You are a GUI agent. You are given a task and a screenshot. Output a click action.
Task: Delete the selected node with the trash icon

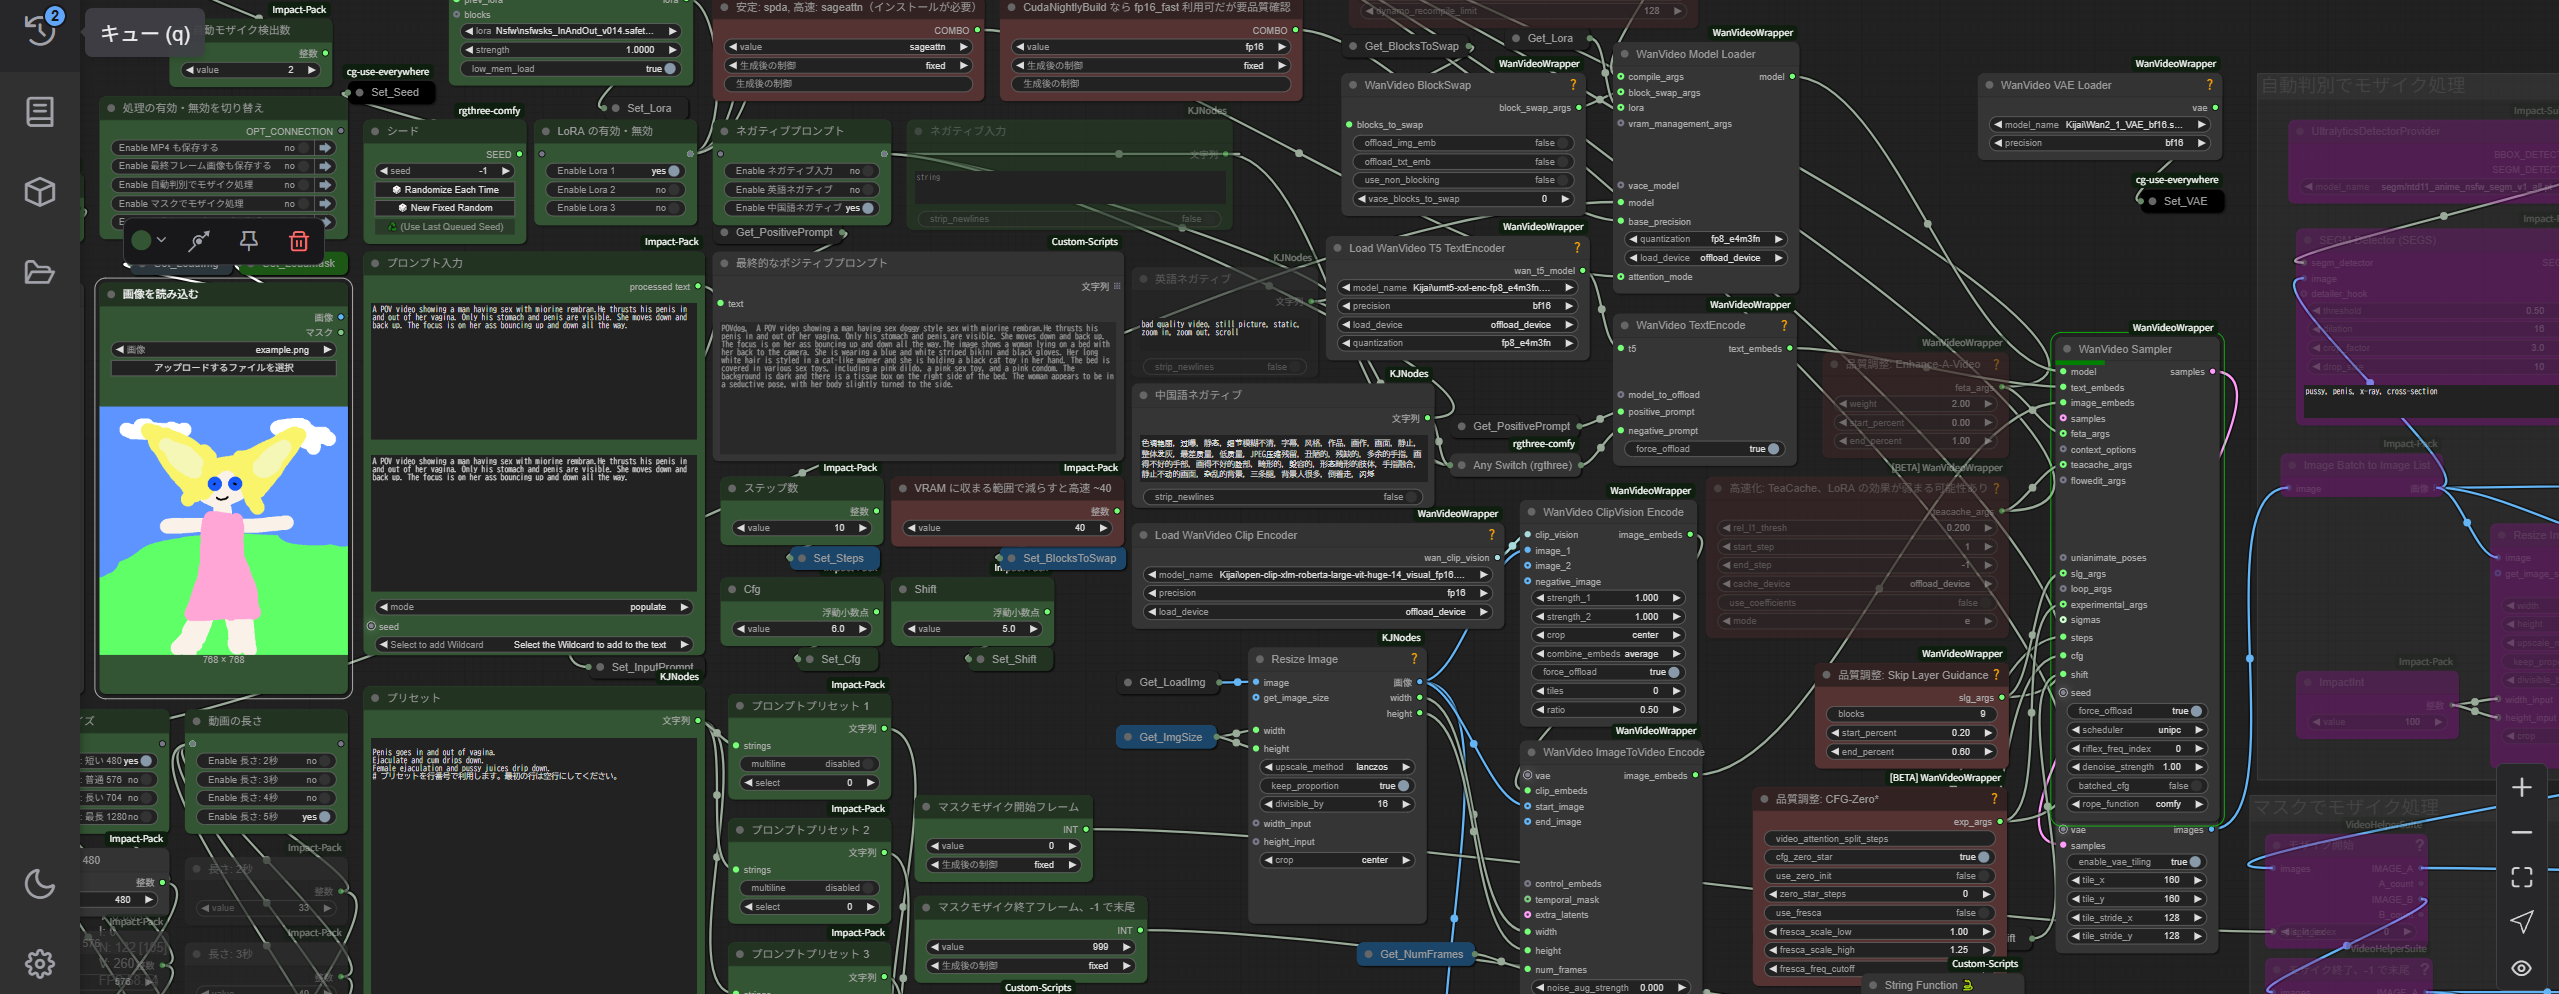click(299, 240)
